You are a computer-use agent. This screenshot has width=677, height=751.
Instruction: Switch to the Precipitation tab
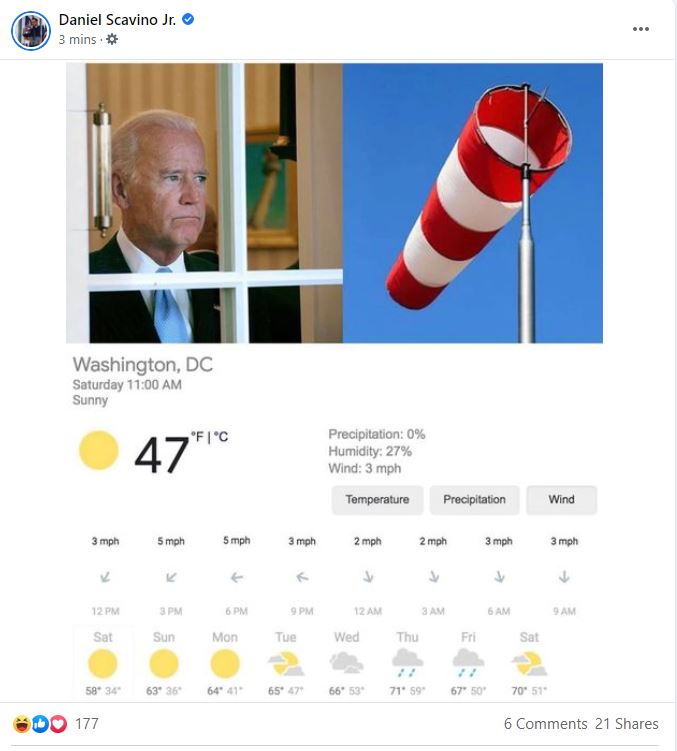(474, 500)
